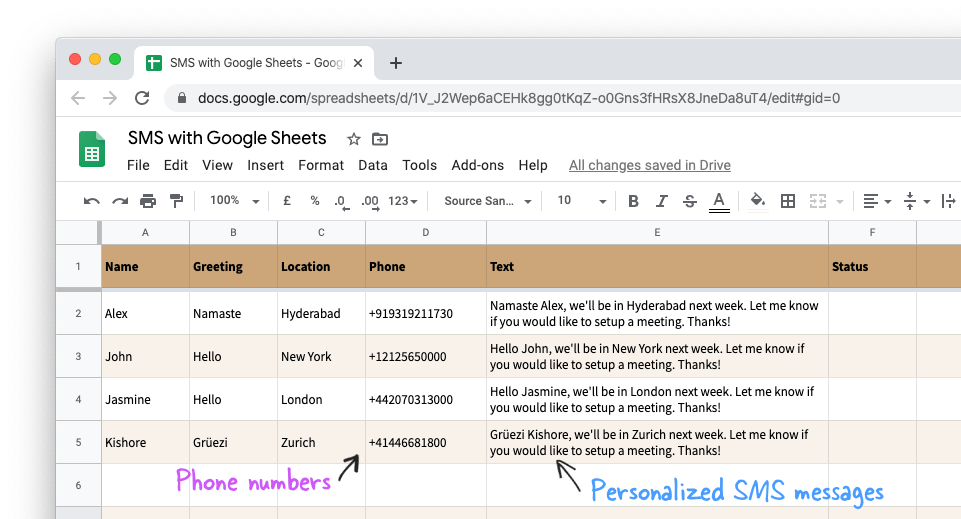
Task: Select the Zurich location cell
Action: tap(321, 442)
